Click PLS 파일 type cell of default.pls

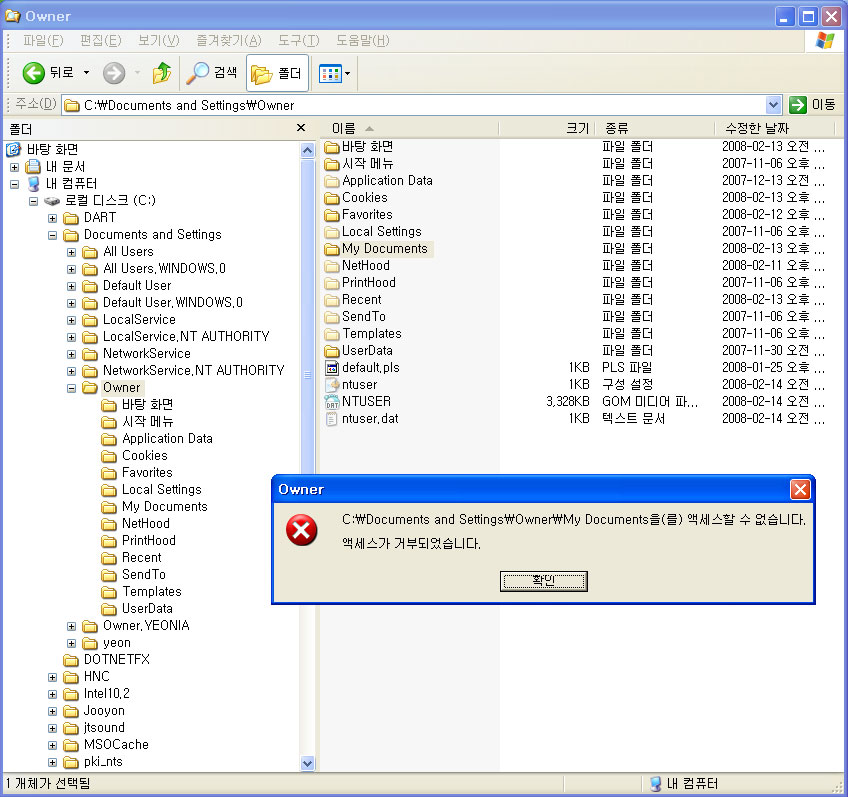coord(627,368)
